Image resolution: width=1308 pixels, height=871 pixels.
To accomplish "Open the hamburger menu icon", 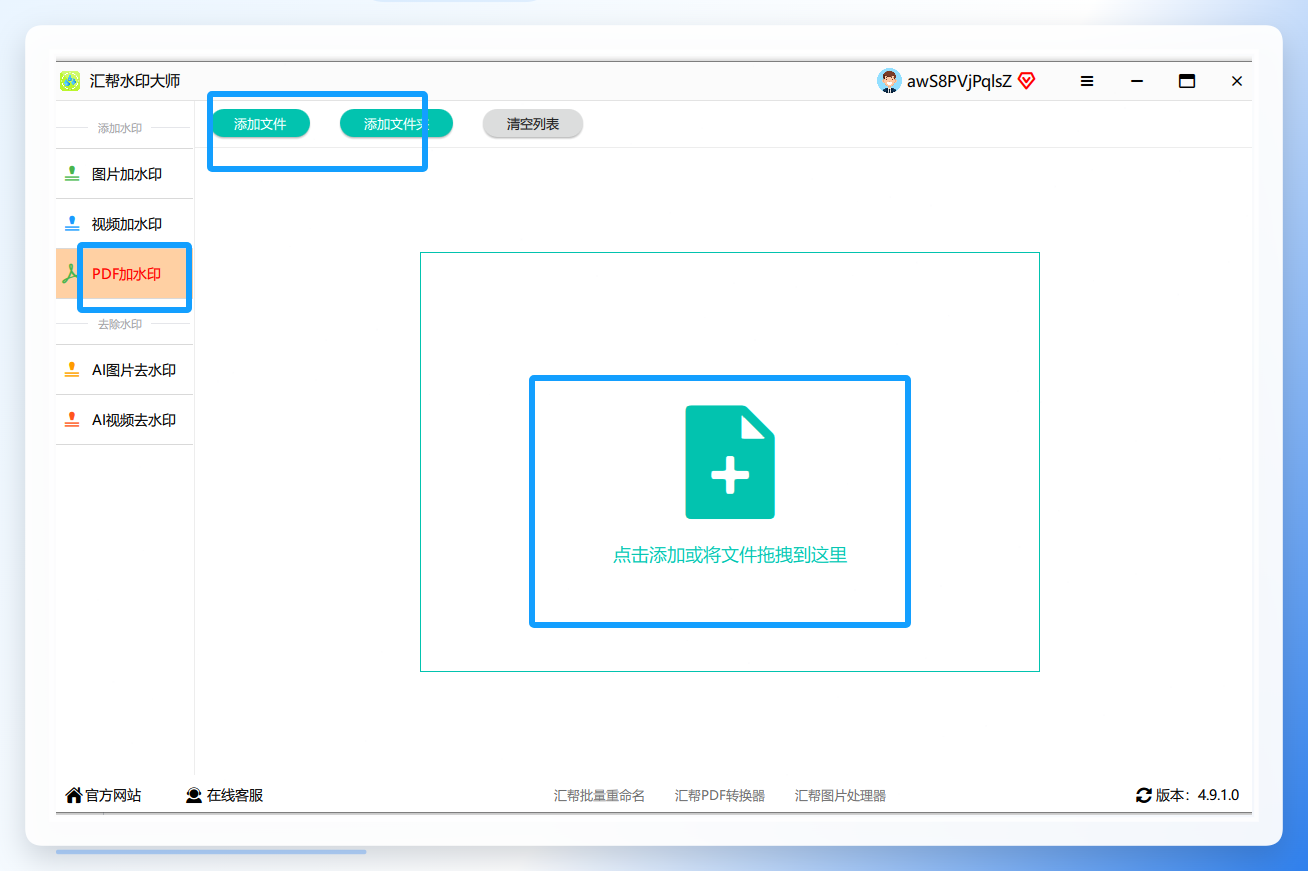I will pos(1087,81).
